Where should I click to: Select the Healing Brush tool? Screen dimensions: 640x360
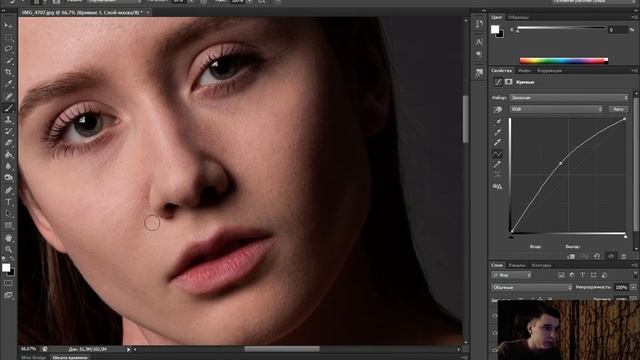coord(8,96)
